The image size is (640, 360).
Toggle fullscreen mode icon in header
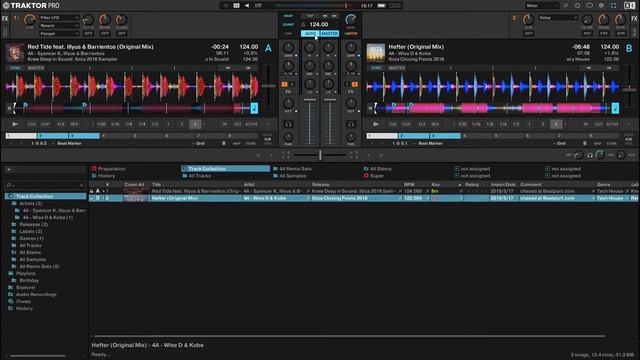(x=613, y=6)
